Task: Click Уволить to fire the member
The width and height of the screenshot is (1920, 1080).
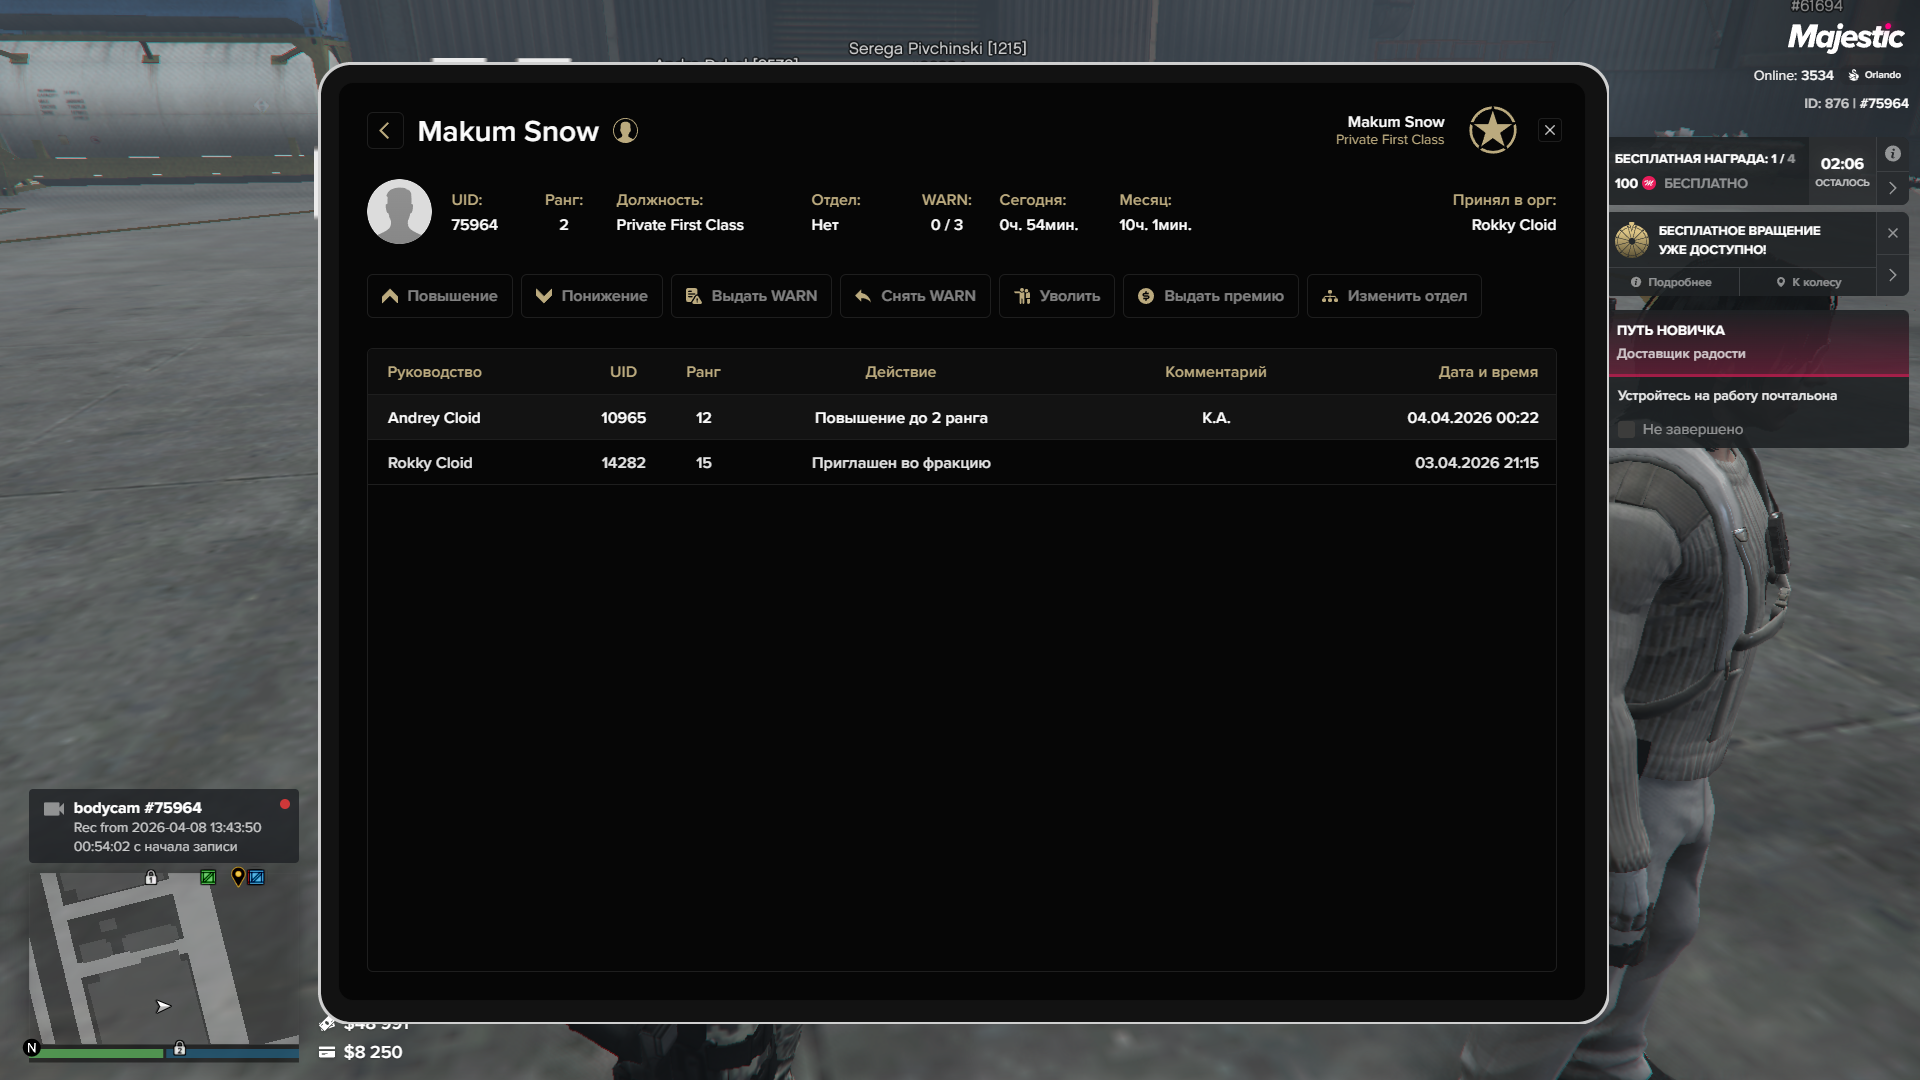Action: (x=1056, y=296)
